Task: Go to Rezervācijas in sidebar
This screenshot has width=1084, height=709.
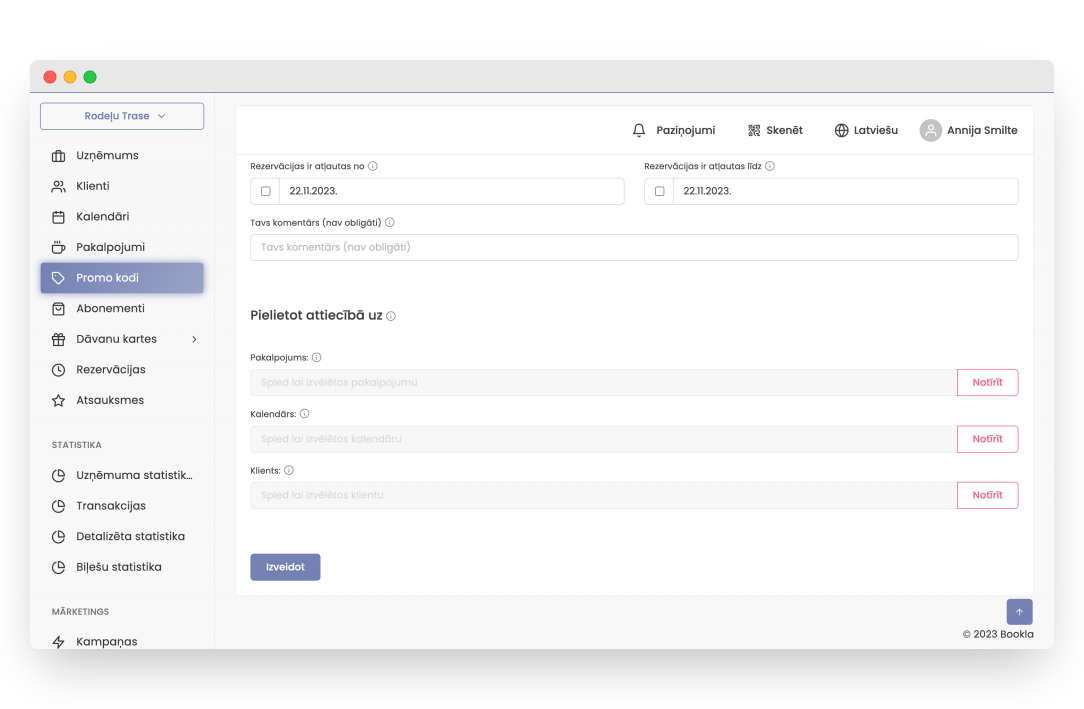Action: [111, 370]
